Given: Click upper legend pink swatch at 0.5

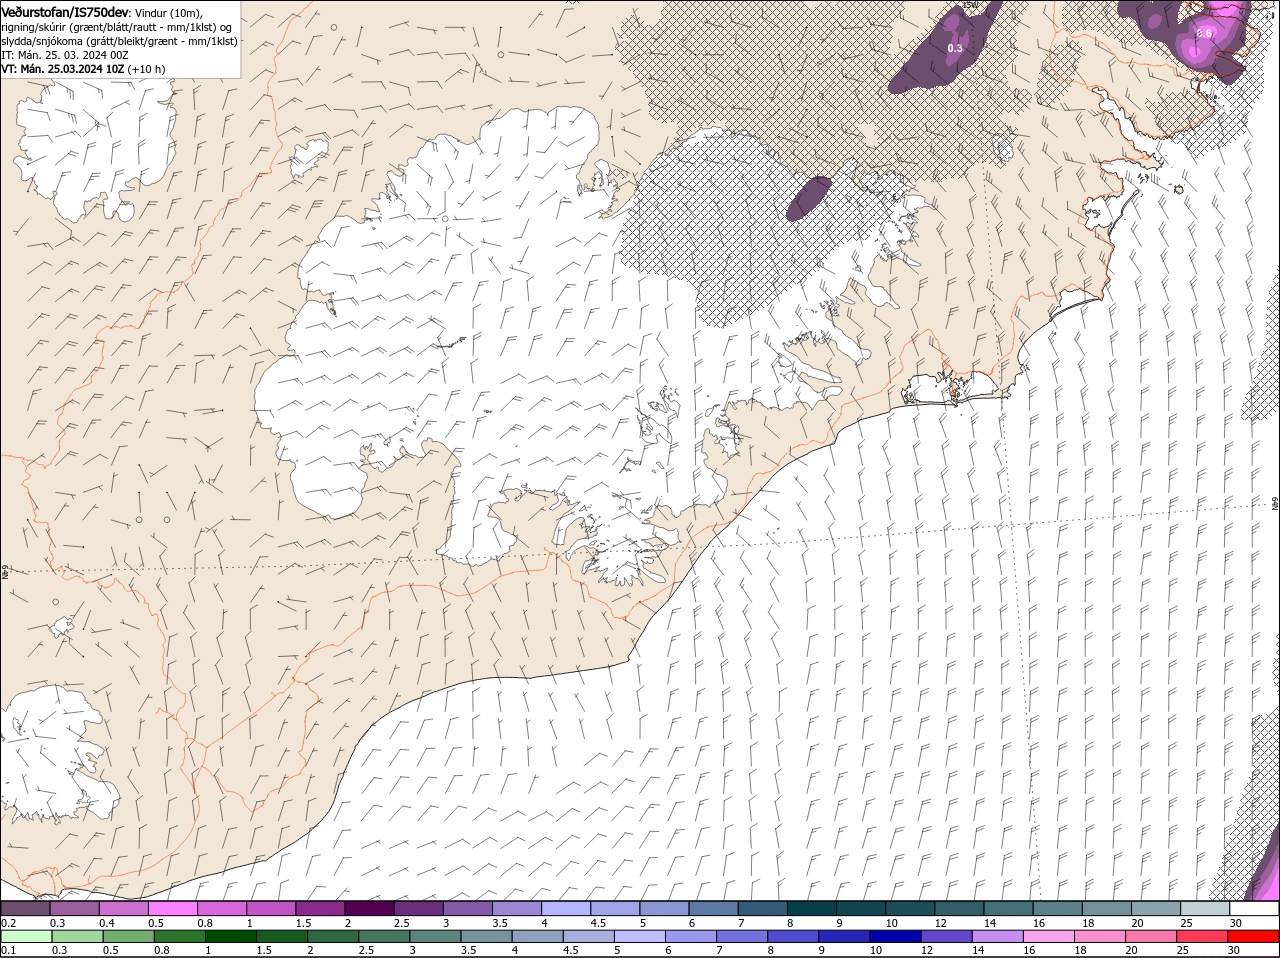Looking at the screenshot, I should (173, 908).
